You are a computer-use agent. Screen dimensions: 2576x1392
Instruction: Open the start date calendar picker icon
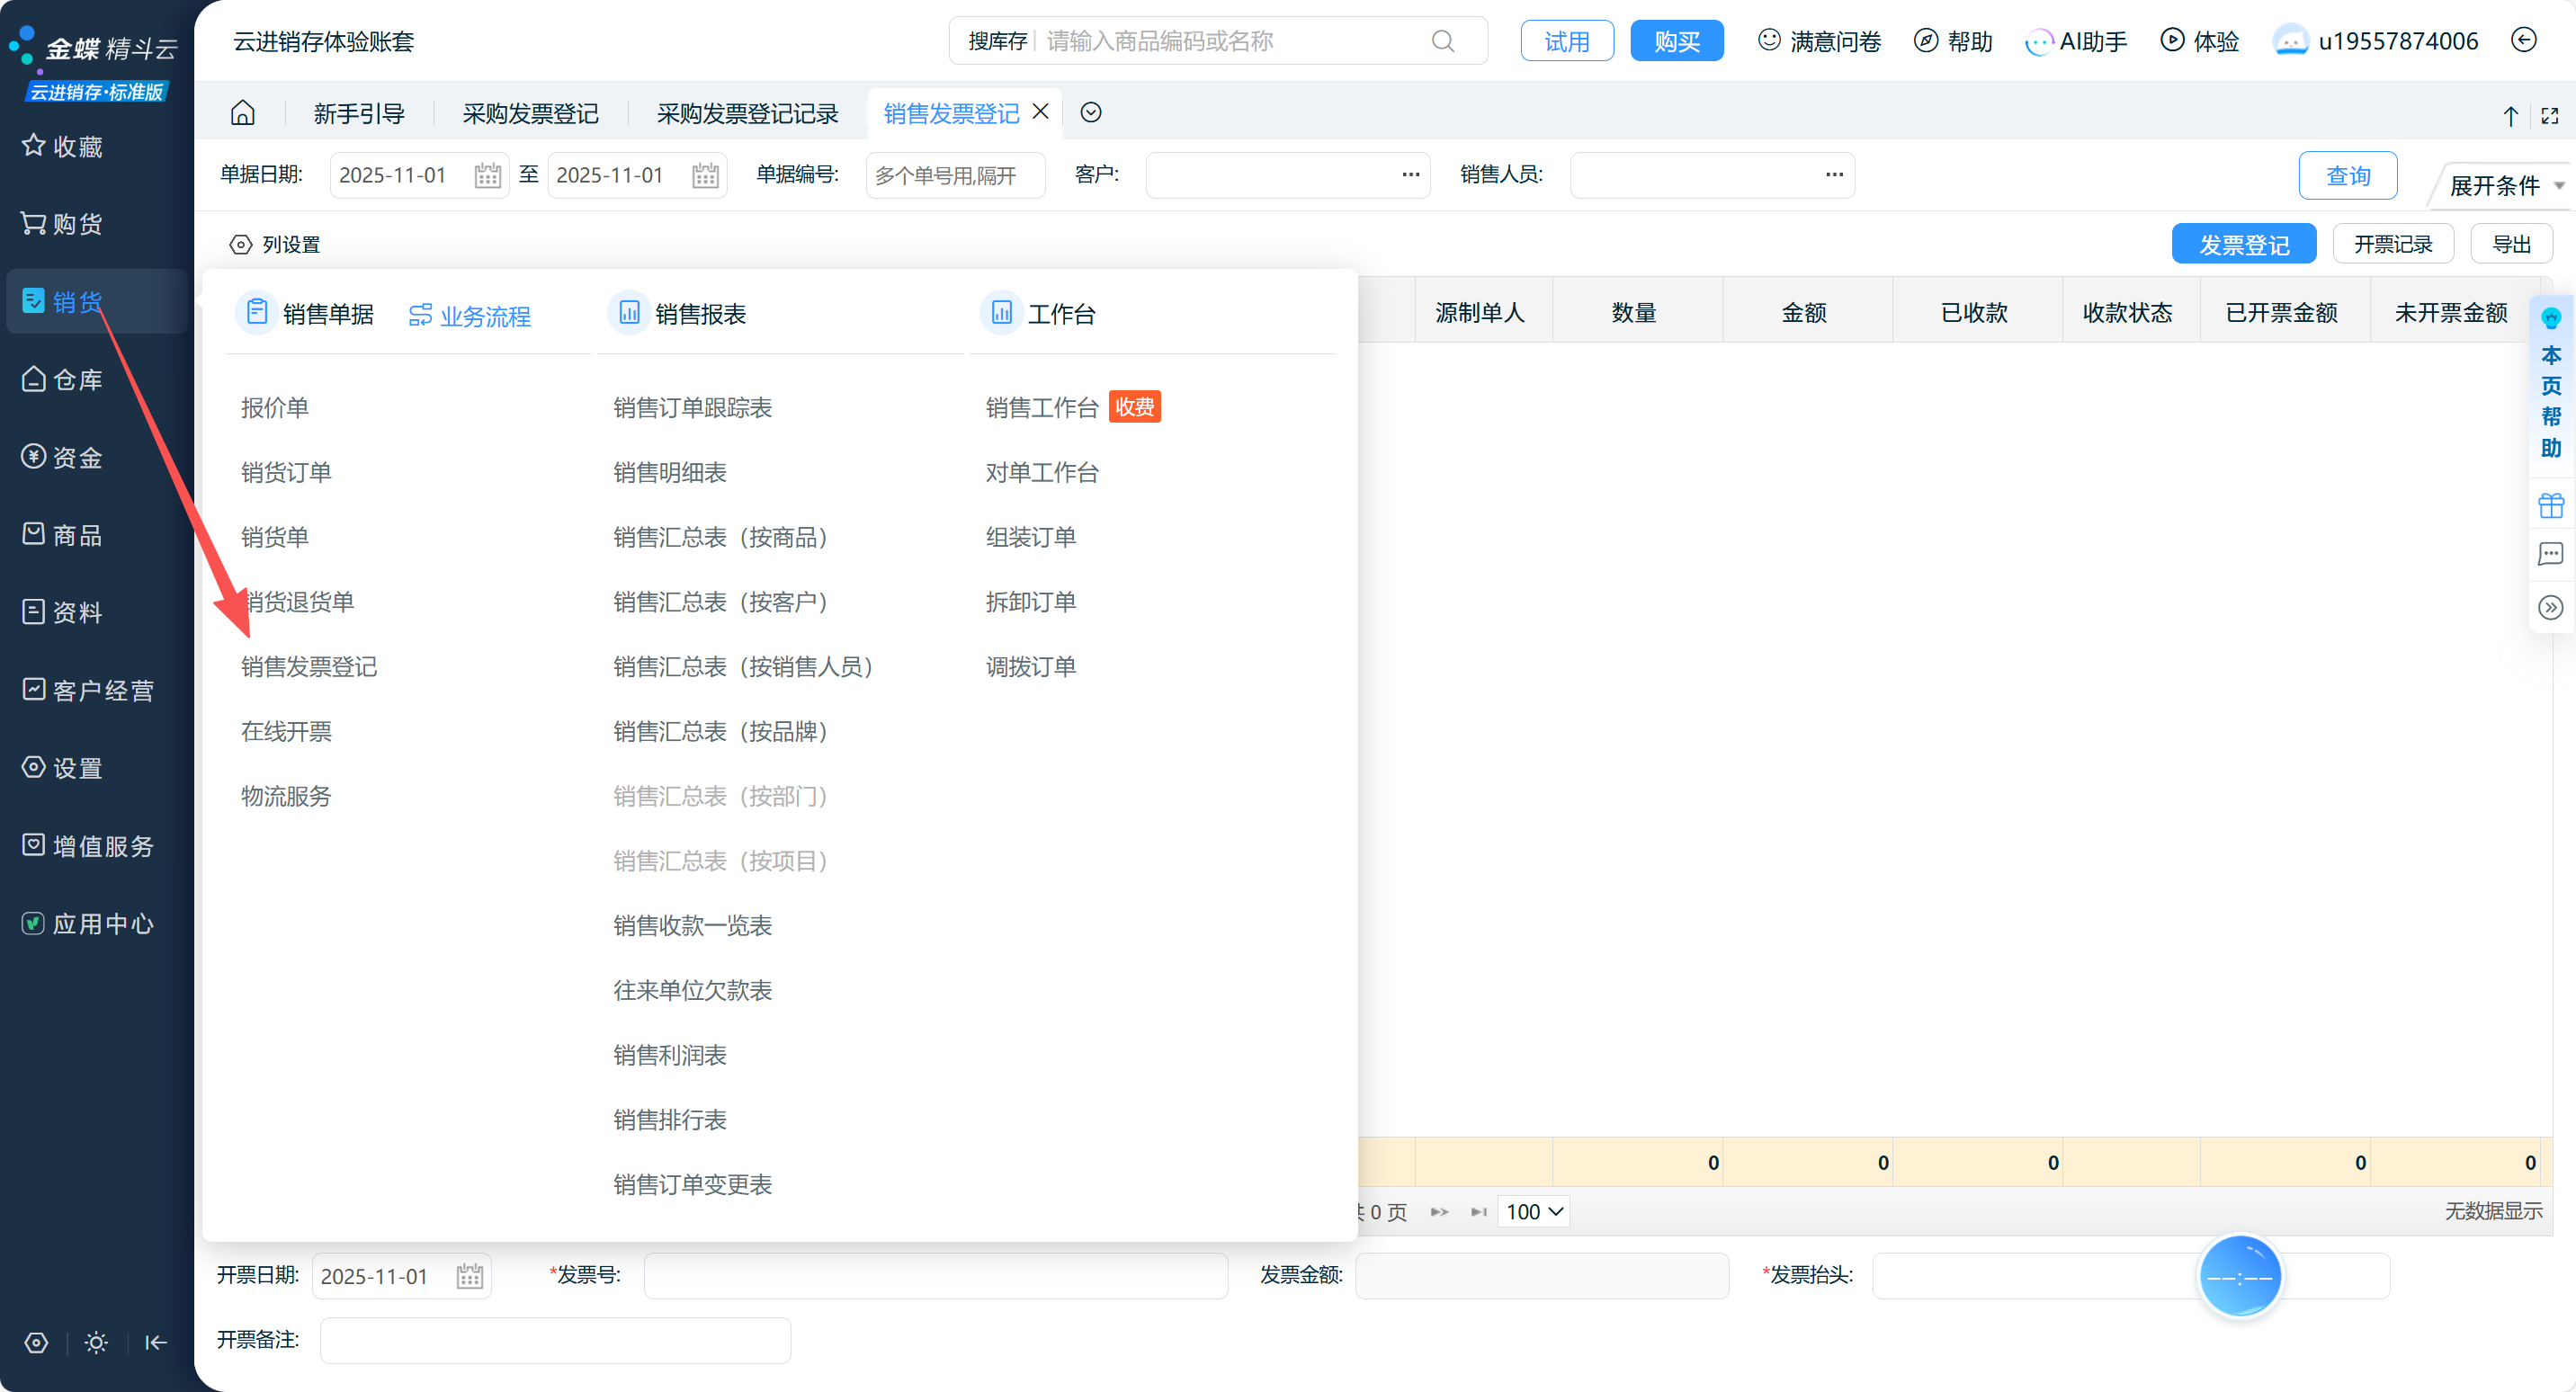(x=487, y=176)
